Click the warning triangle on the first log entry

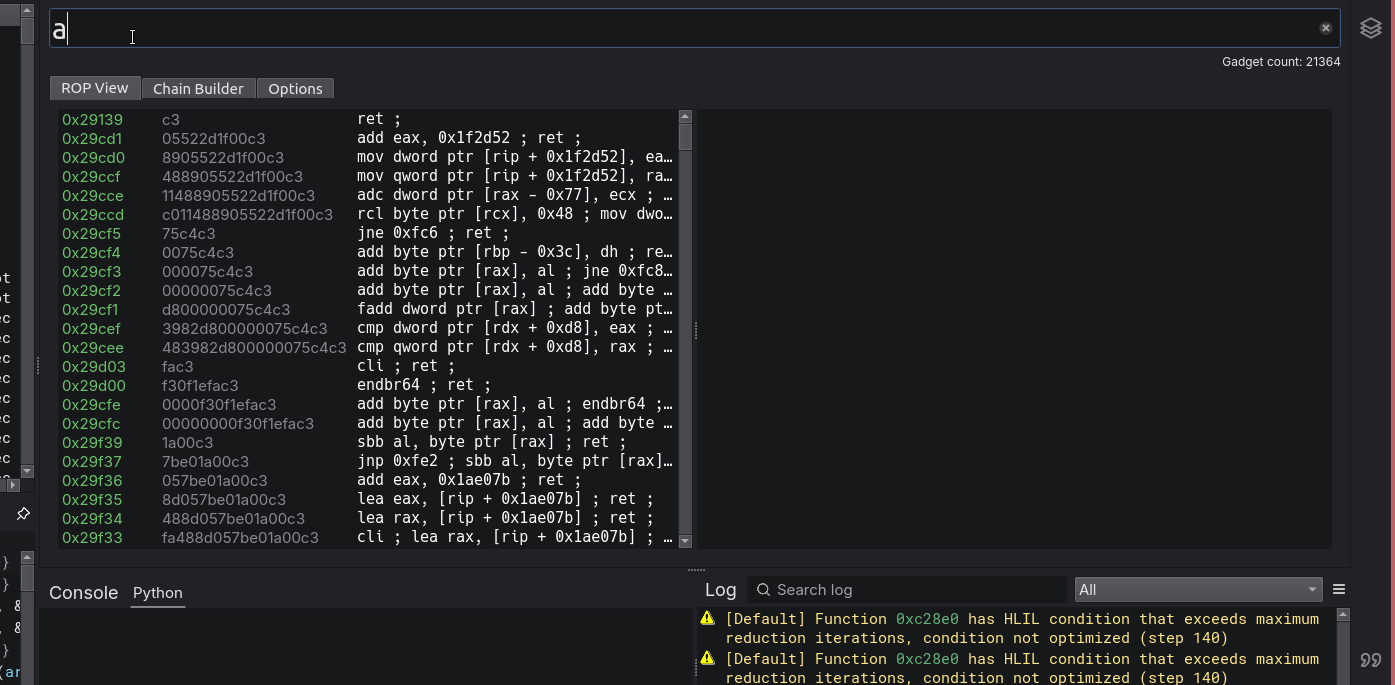706,618
